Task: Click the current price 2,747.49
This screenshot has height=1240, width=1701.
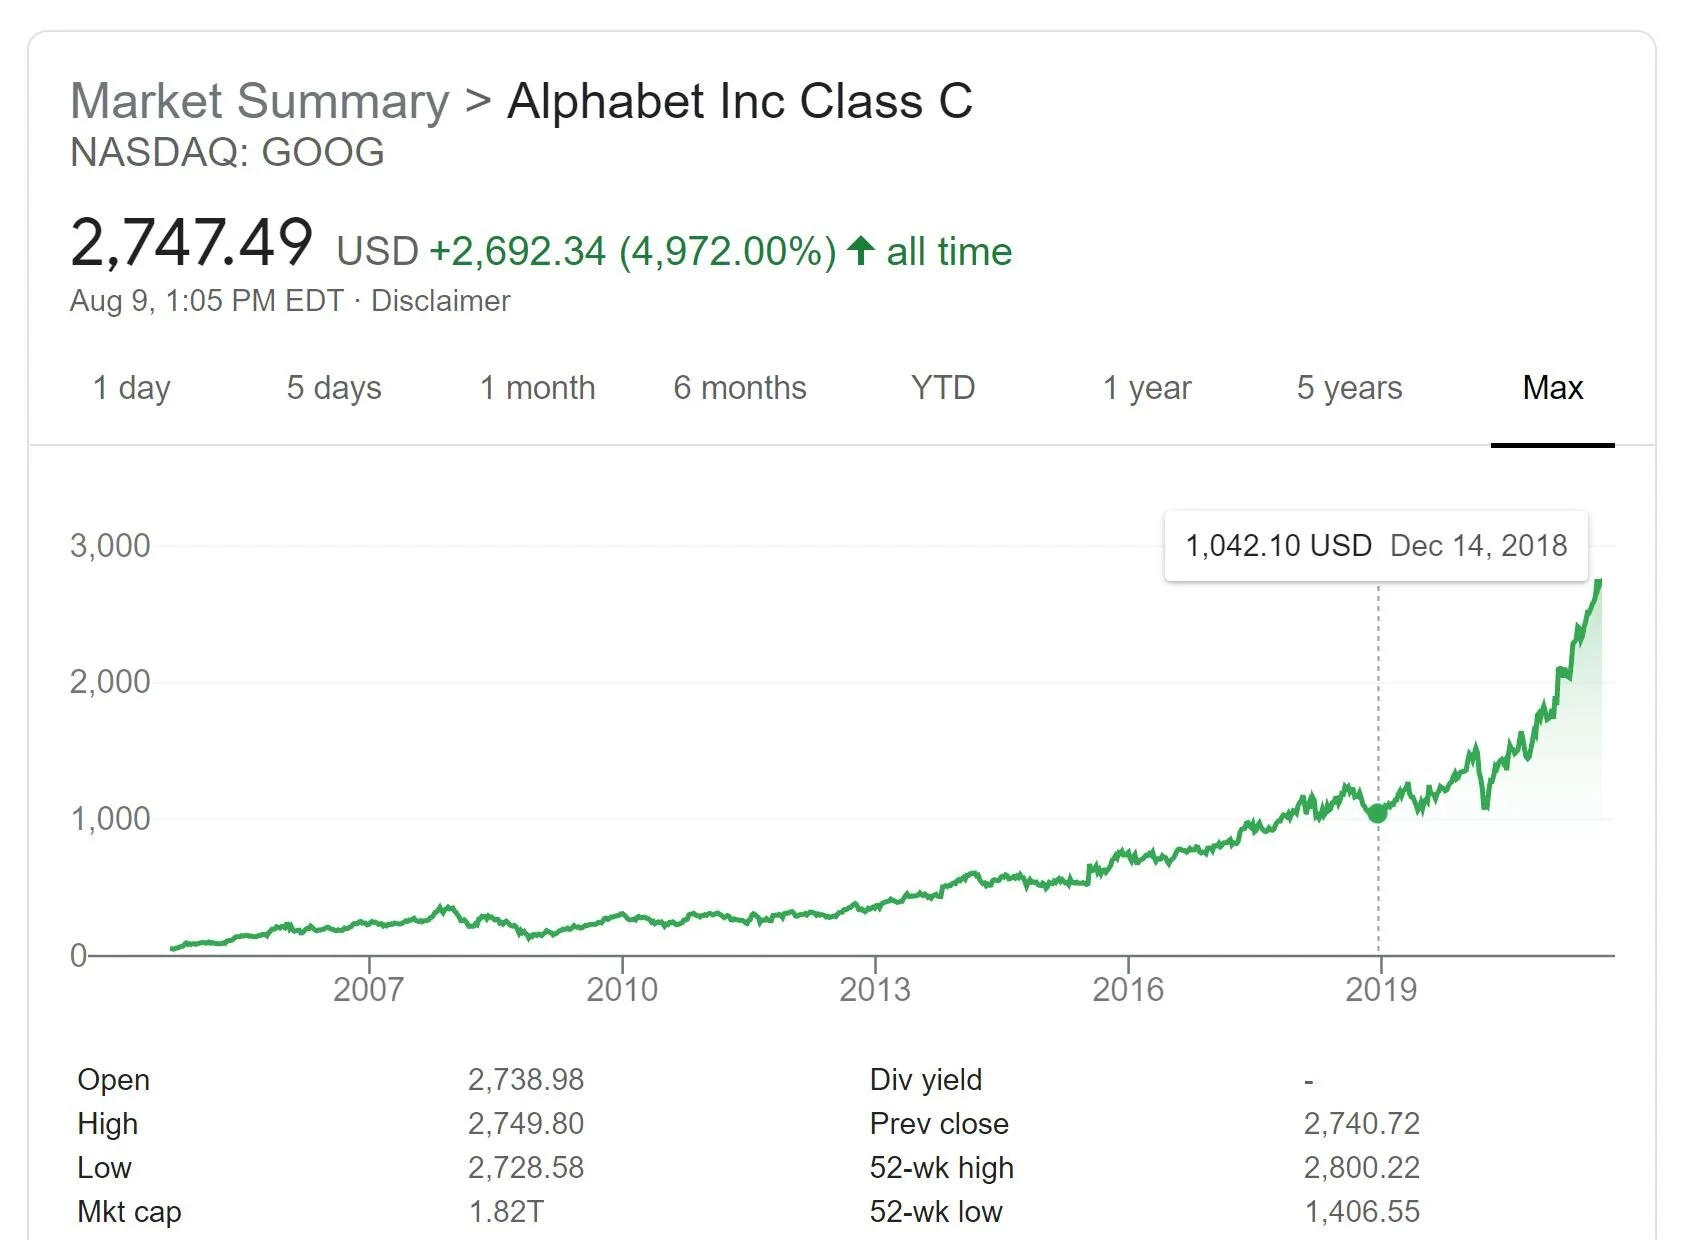Action: pos(192,243)
